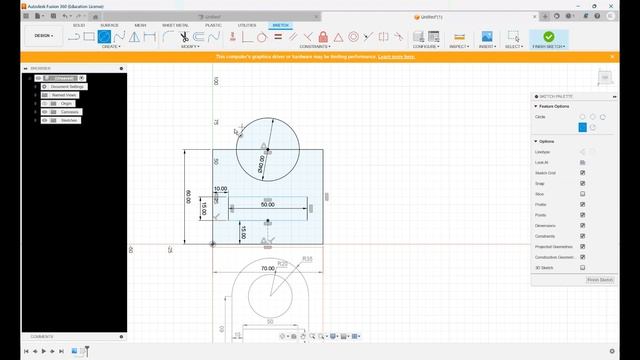Viewport: 640px width, 360px height.
Task: Click the Home icon in quick access bar
Action: click(x=96, y=16)
